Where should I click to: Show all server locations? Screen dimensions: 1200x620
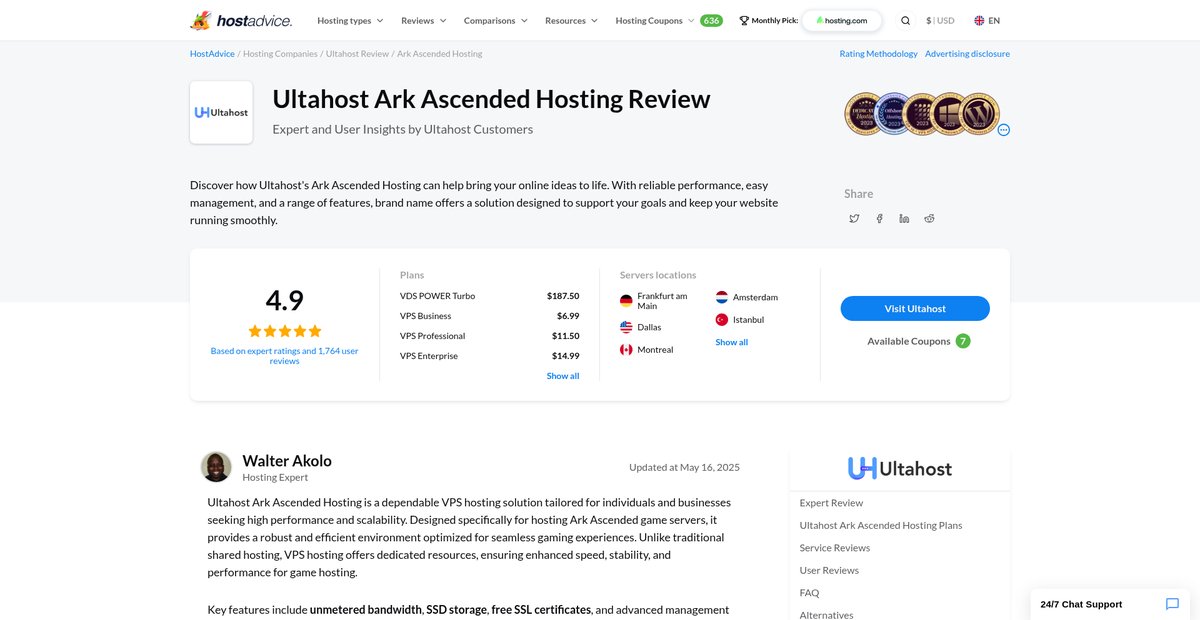(731, 342)
